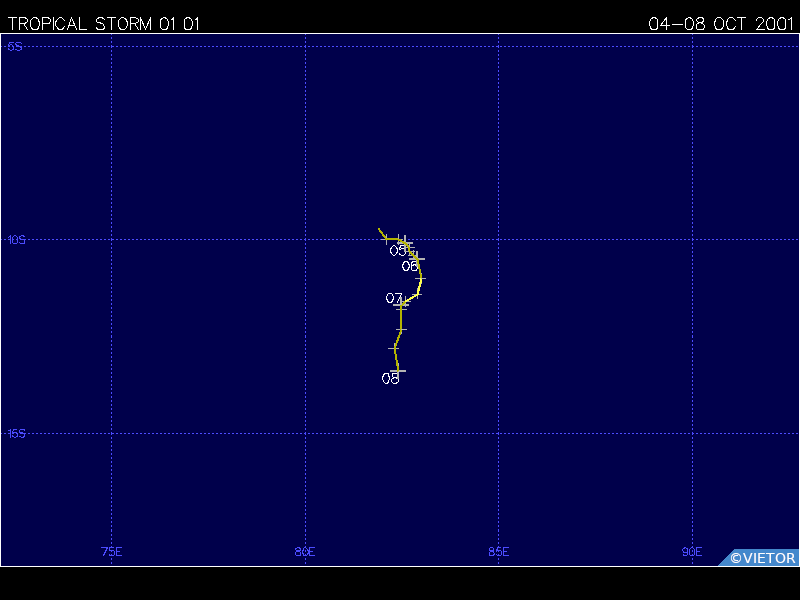This screenshot has width=800, height=600.
Task: Click the 80E longitude label
Action: pos(305,552)
